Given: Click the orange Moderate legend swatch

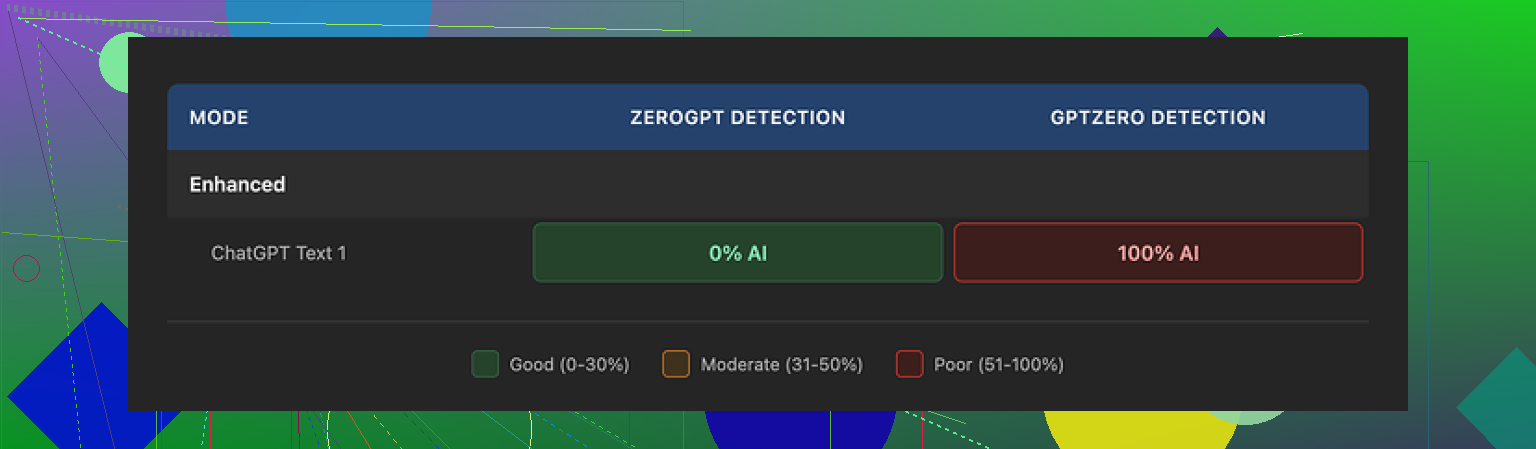Looking at the screenshot, I should click(x=676, y=364).
